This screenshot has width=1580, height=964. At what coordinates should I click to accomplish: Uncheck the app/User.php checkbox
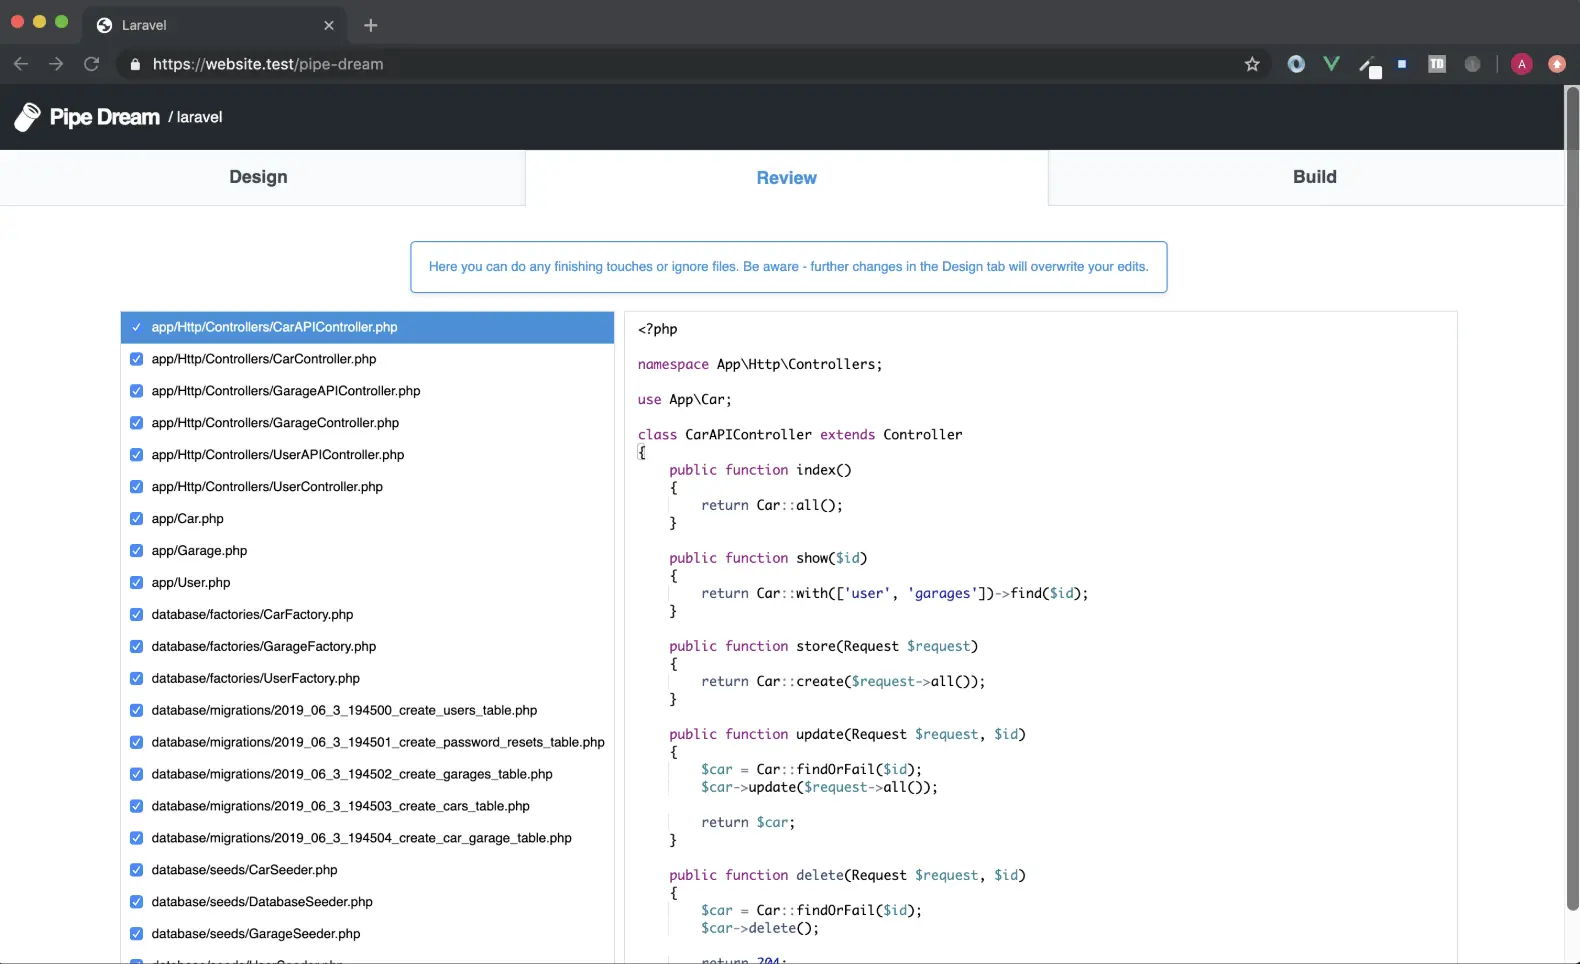pyautogui.click(x=137, y=583)
